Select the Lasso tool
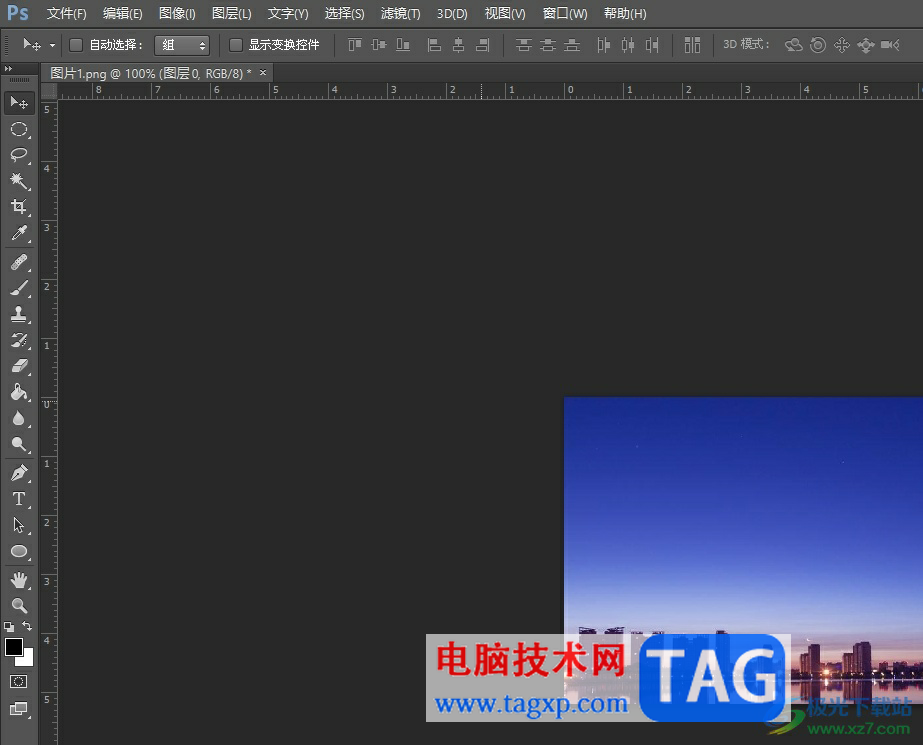 [x=19, y=155]
